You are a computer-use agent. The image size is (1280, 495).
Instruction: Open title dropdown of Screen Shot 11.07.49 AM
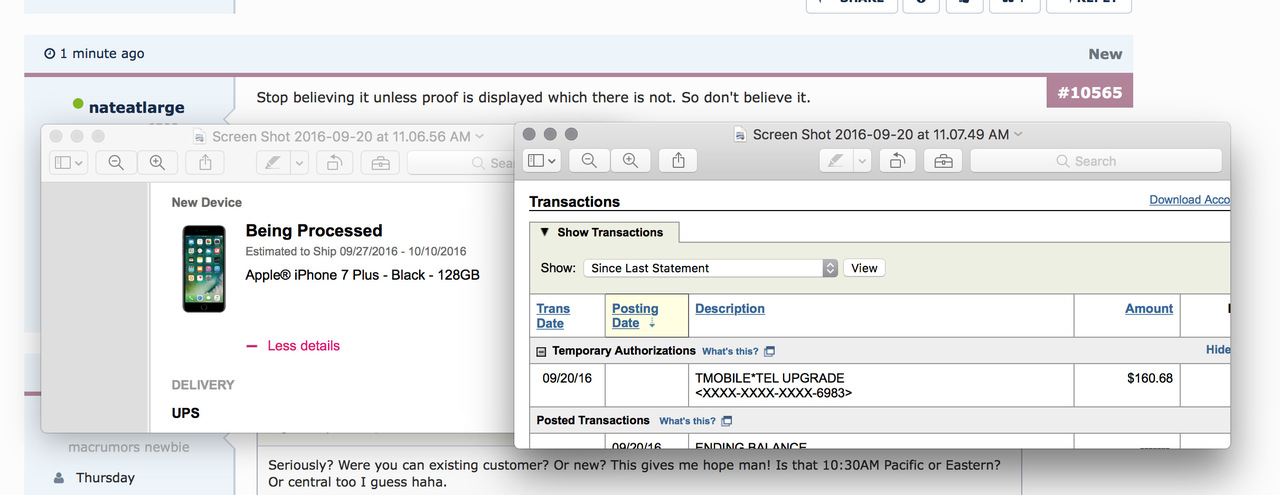(x=1018, y=134)
